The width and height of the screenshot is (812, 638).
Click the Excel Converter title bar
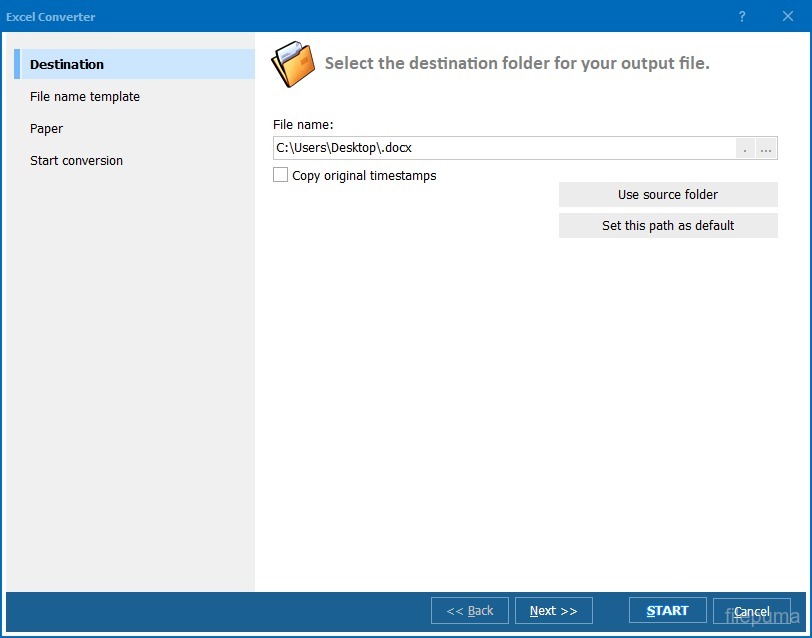pyautogui.click(x=350, y=17)
